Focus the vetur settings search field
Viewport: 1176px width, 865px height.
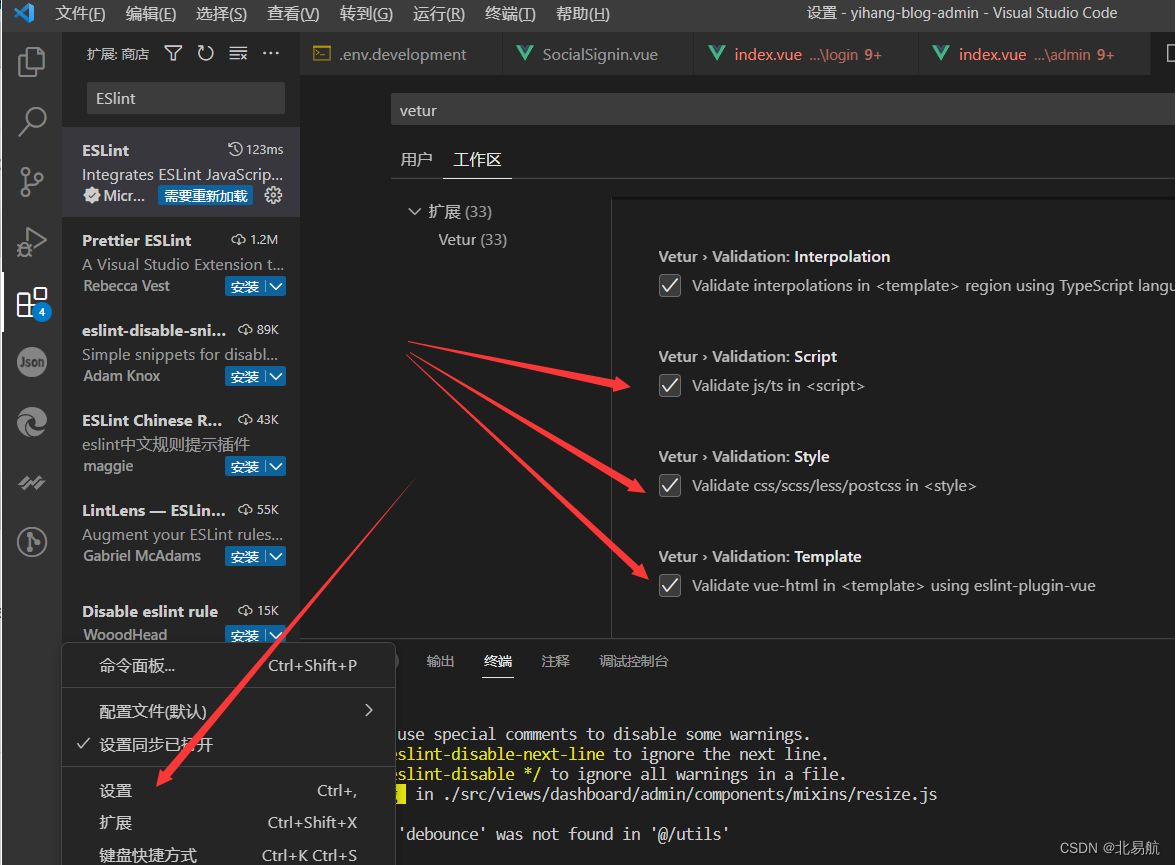[783, 110]
